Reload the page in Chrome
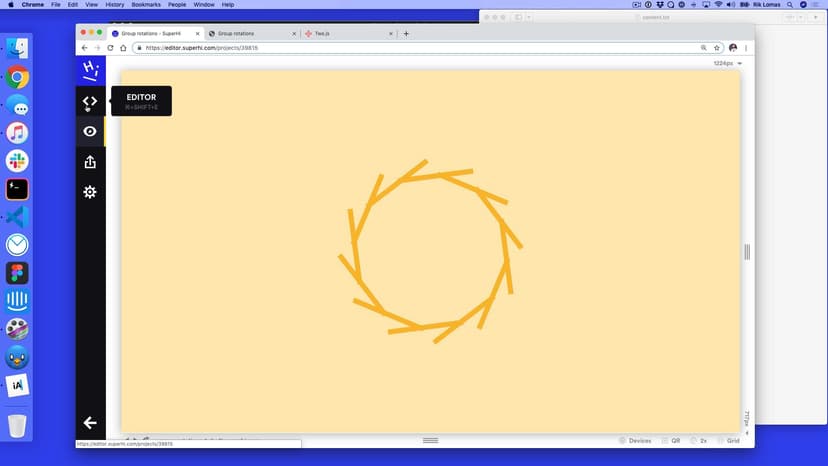Image resolution: width=828 pixels, height=466 pixels. (x=110, y=48)
